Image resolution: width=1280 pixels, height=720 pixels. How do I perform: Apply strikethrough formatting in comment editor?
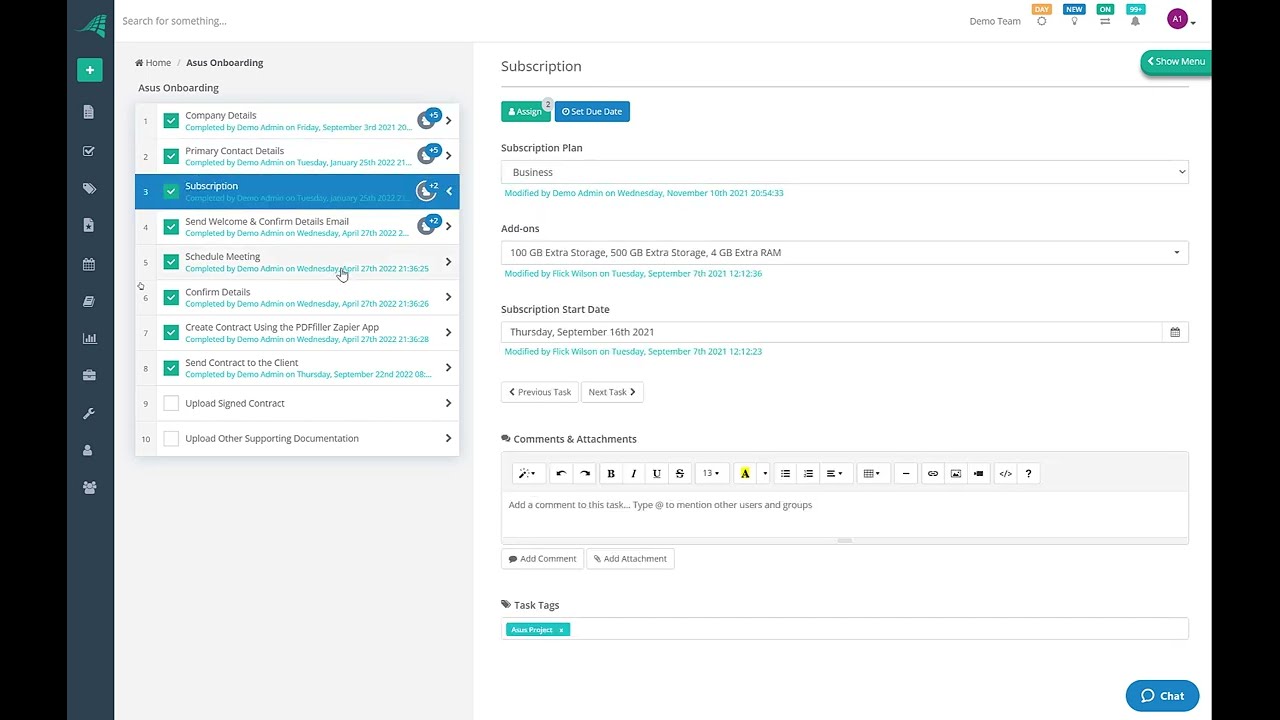(680, 474)
